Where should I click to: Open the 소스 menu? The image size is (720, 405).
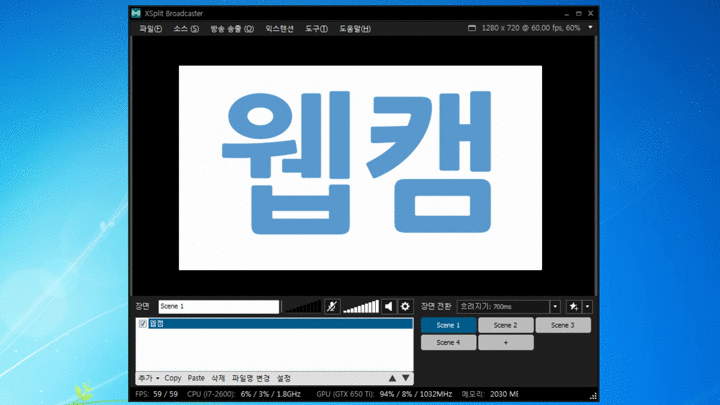click(186, 28)
